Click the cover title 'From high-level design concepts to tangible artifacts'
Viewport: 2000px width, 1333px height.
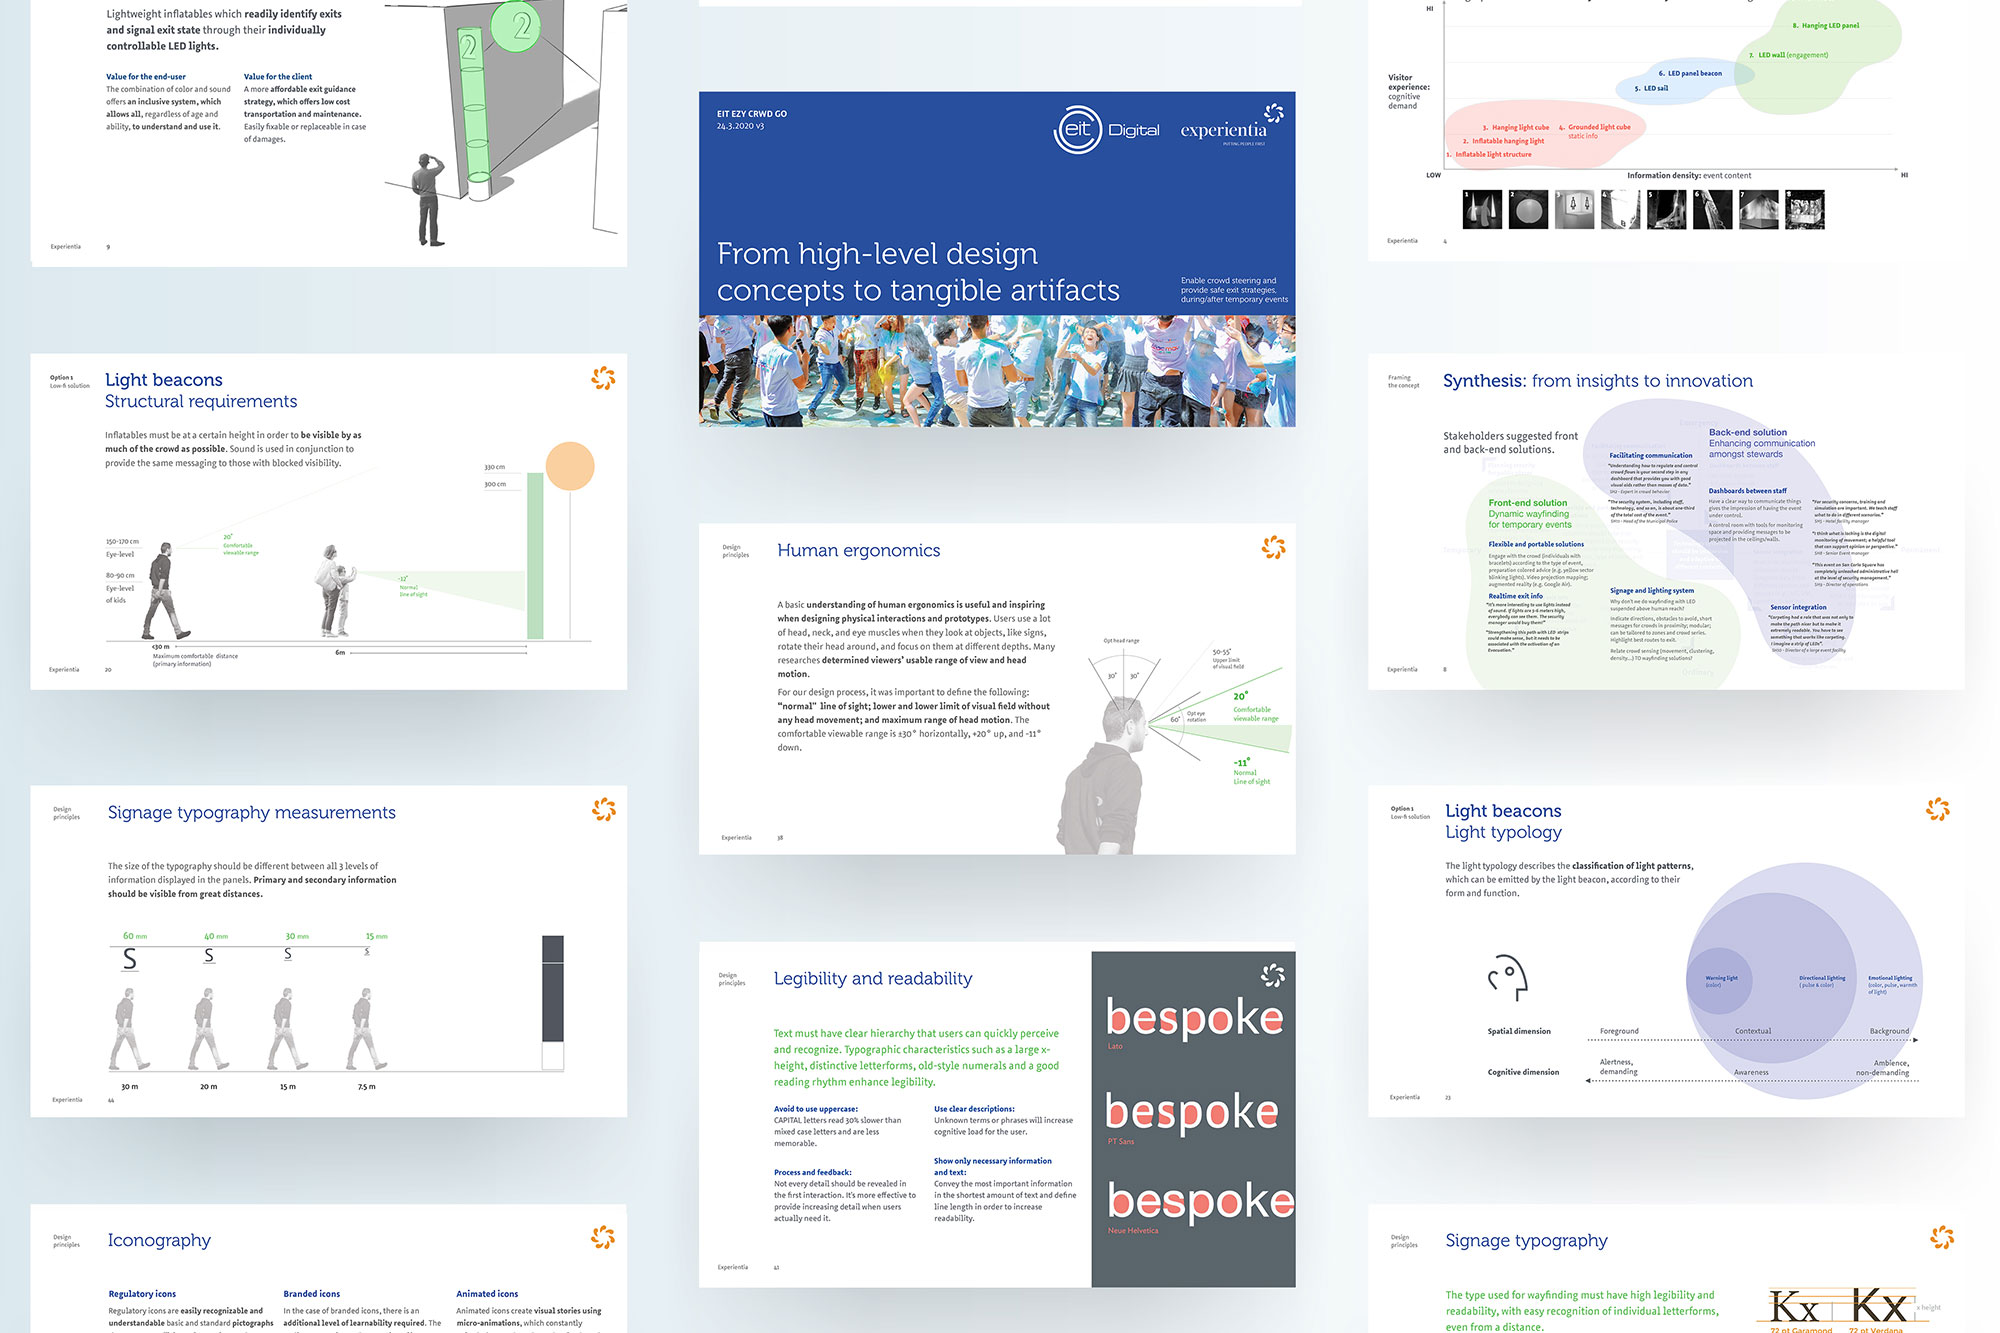pyautogui.click(x=918, y=272)
